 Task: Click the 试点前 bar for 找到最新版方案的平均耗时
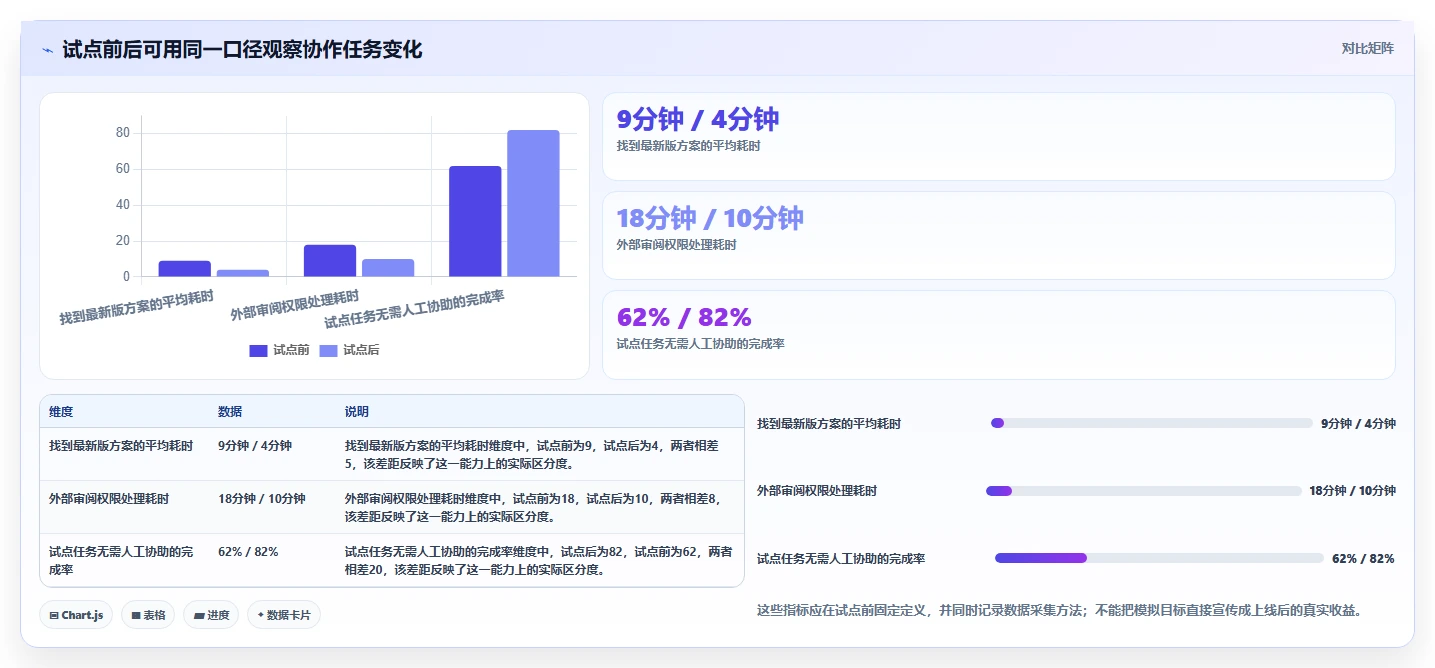tap(185, 269)
